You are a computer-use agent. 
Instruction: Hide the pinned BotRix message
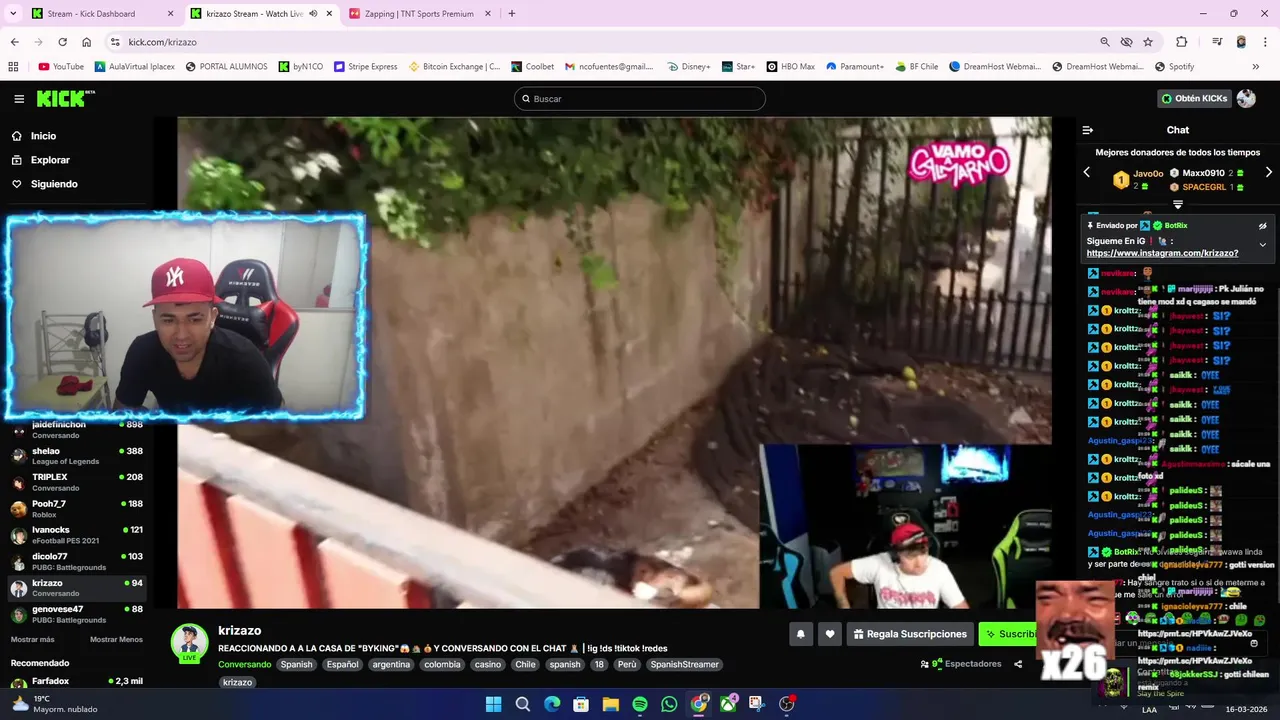(1262, 226)
